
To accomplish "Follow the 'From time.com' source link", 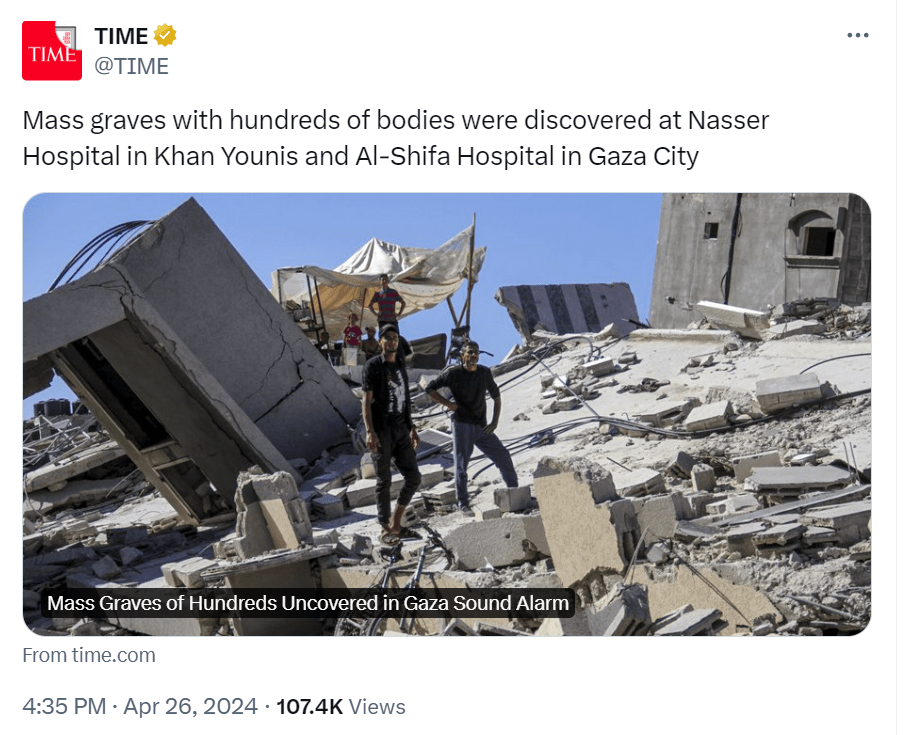I will point(89,655).
